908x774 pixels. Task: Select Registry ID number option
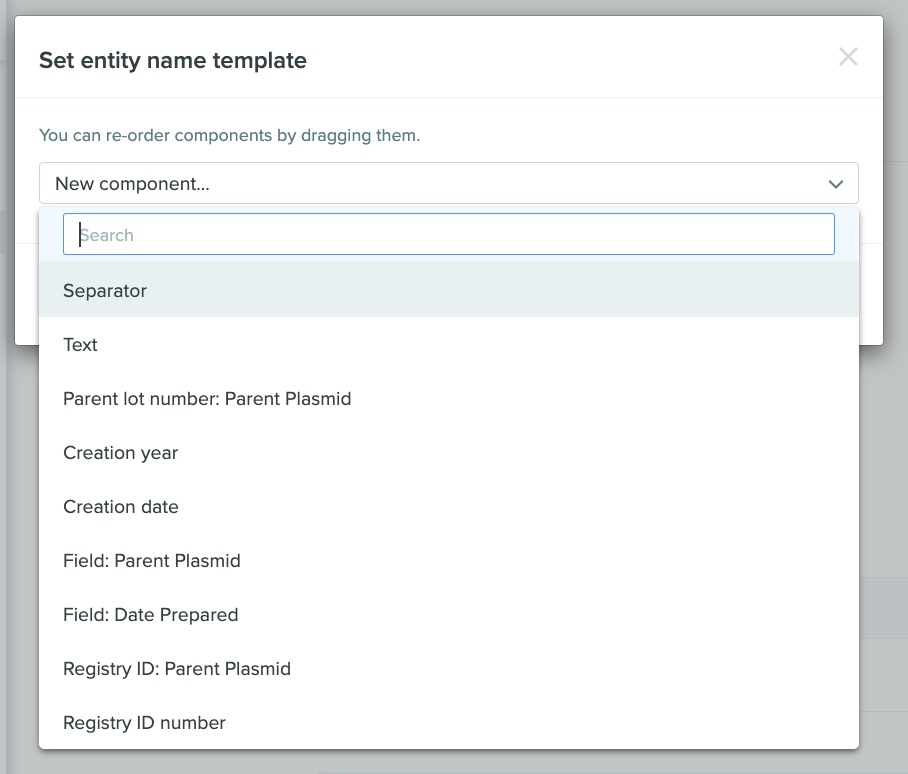pos(449,722)
